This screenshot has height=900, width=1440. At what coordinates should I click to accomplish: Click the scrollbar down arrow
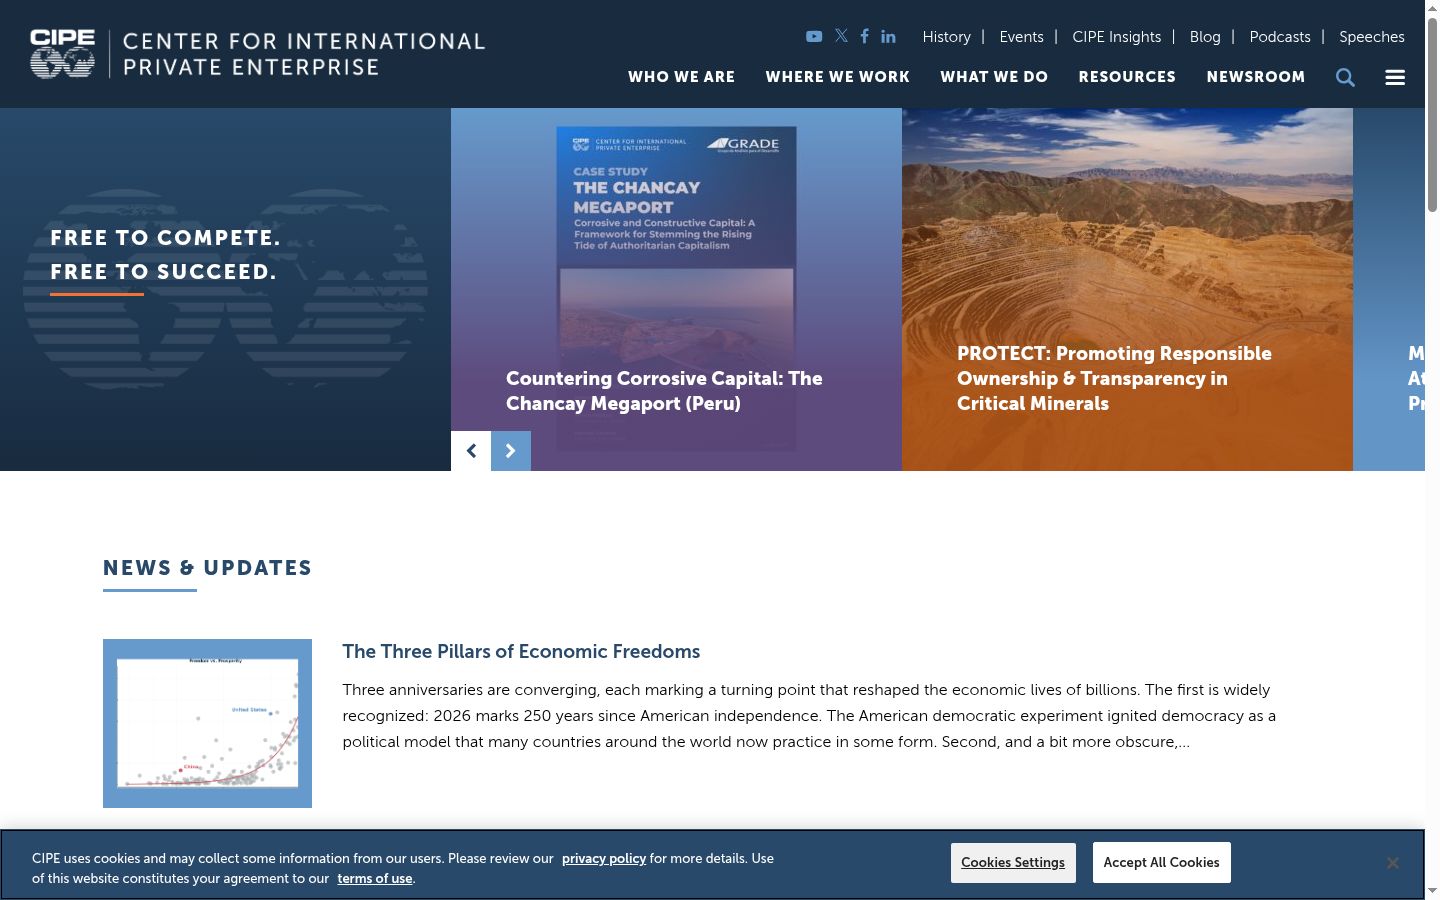tap(1432, 890)
